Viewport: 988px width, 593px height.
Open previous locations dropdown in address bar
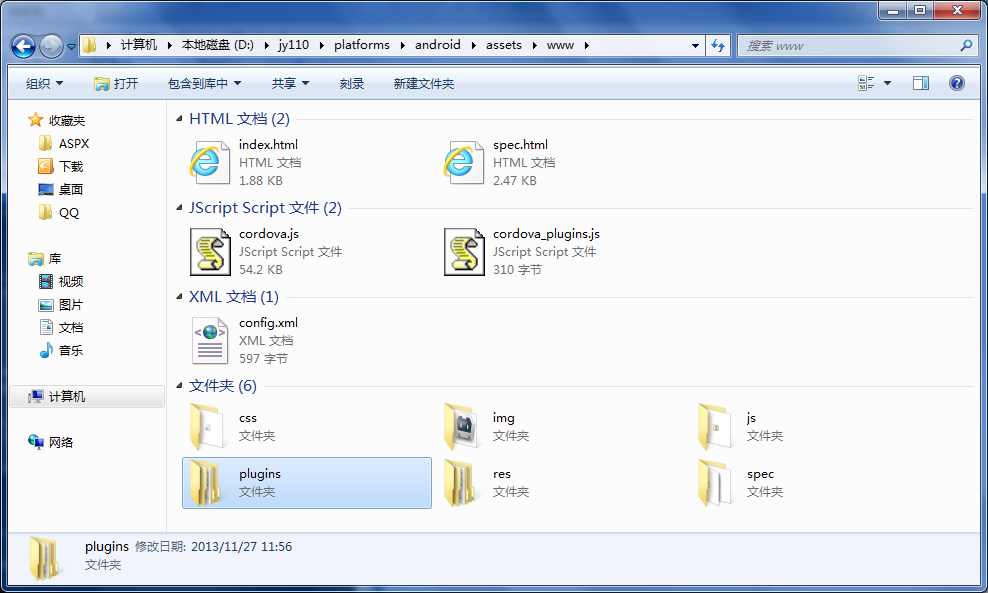pyautogui.click(x=695, y=45)
